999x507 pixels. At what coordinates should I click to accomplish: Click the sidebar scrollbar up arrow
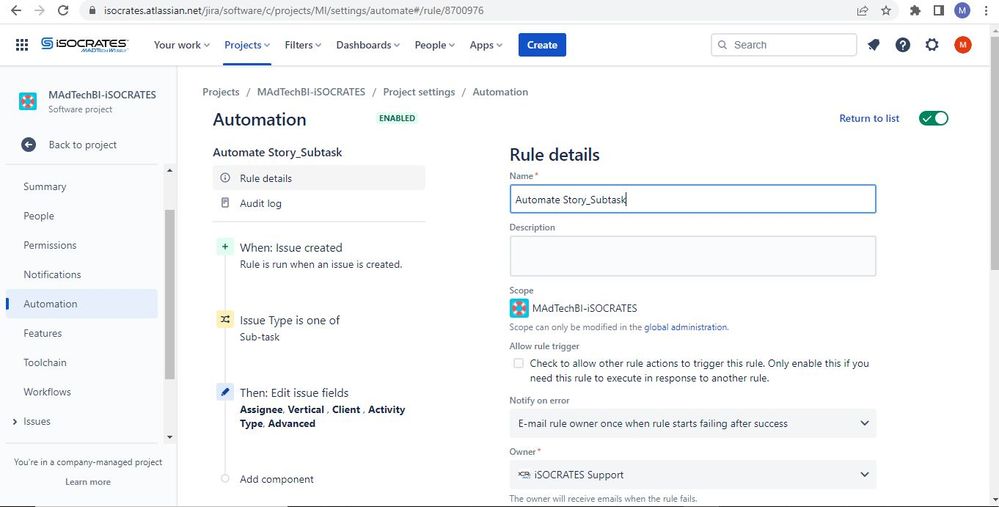click(x=169, y=170)
